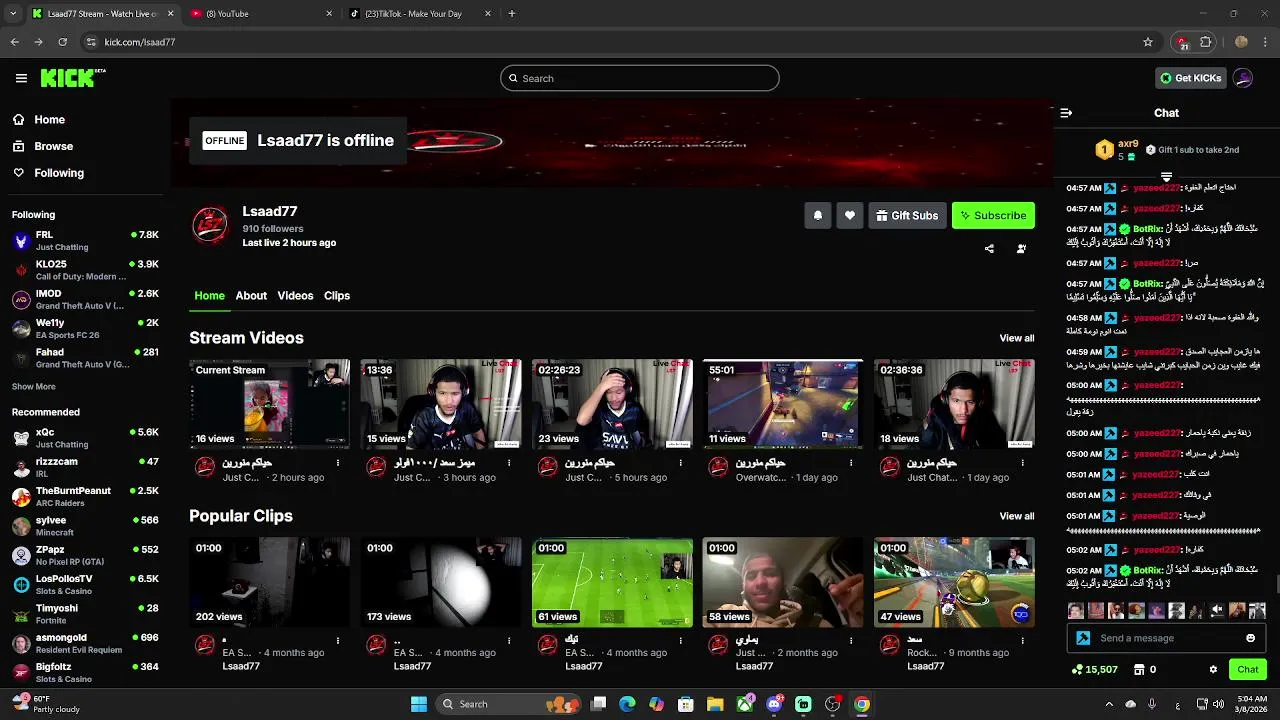Collapse the chat panel
Viewport: 1280px width, 720px height.
(x=1066, y=113)
